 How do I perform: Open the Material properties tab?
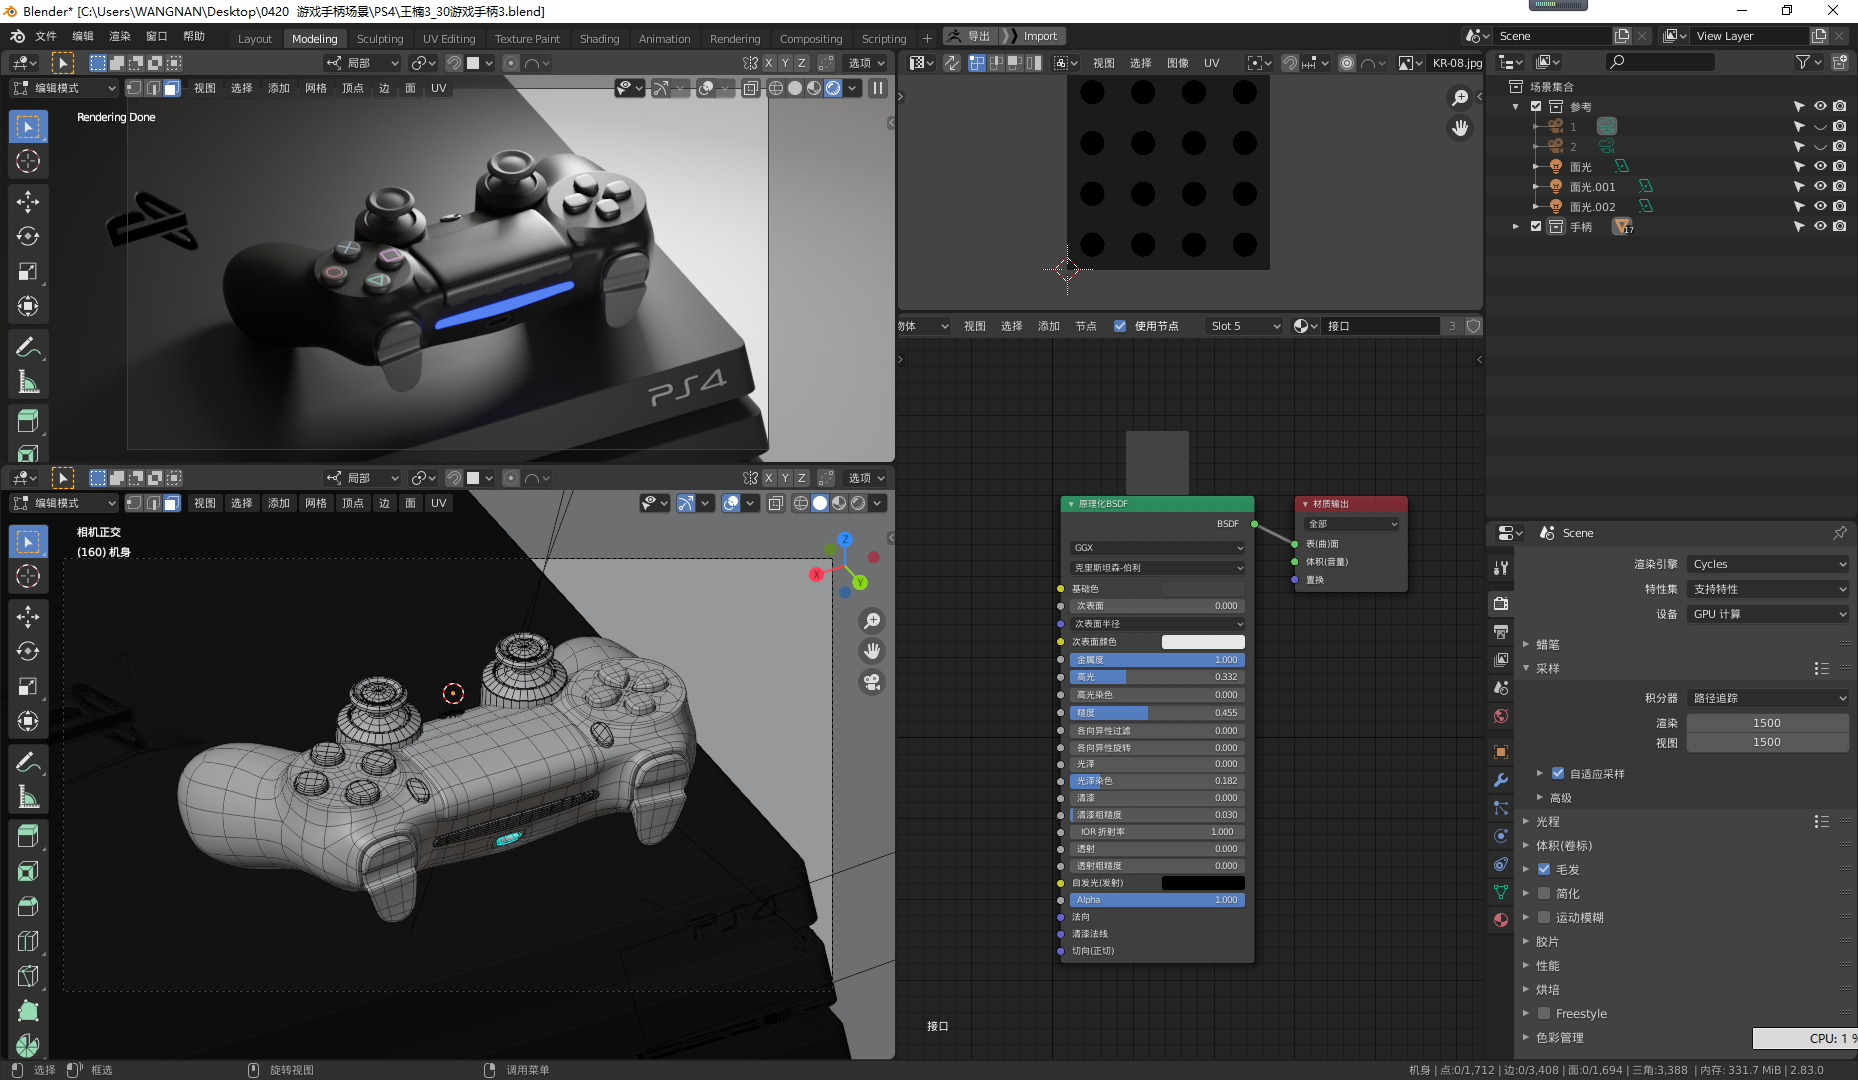(1501, 920)
